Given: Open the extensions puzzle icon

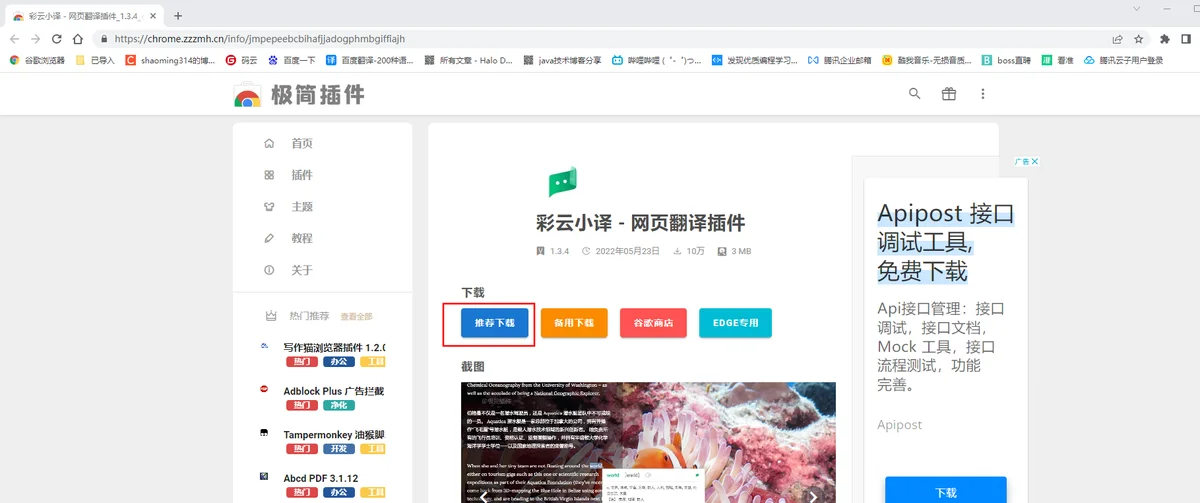Looking at the screenshot, I should click(x=1165, y=39).
